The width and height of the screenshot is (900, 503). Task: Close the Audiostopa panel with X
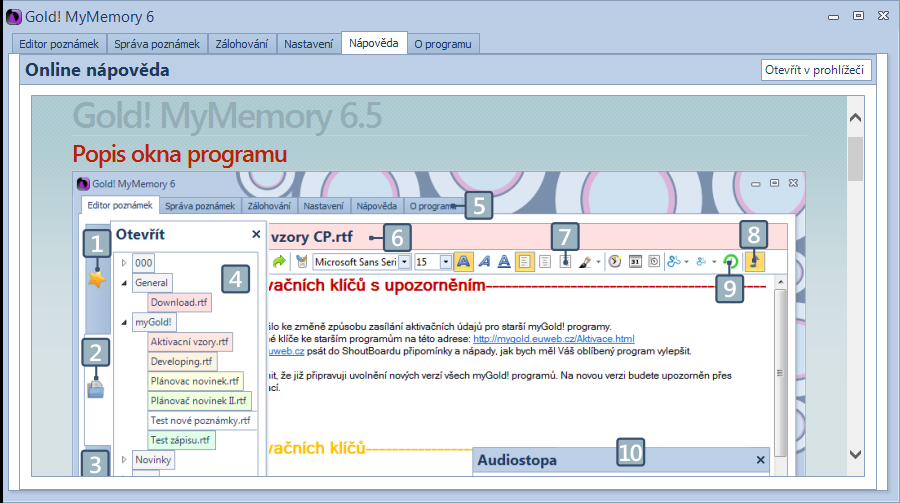pos(761,460)
